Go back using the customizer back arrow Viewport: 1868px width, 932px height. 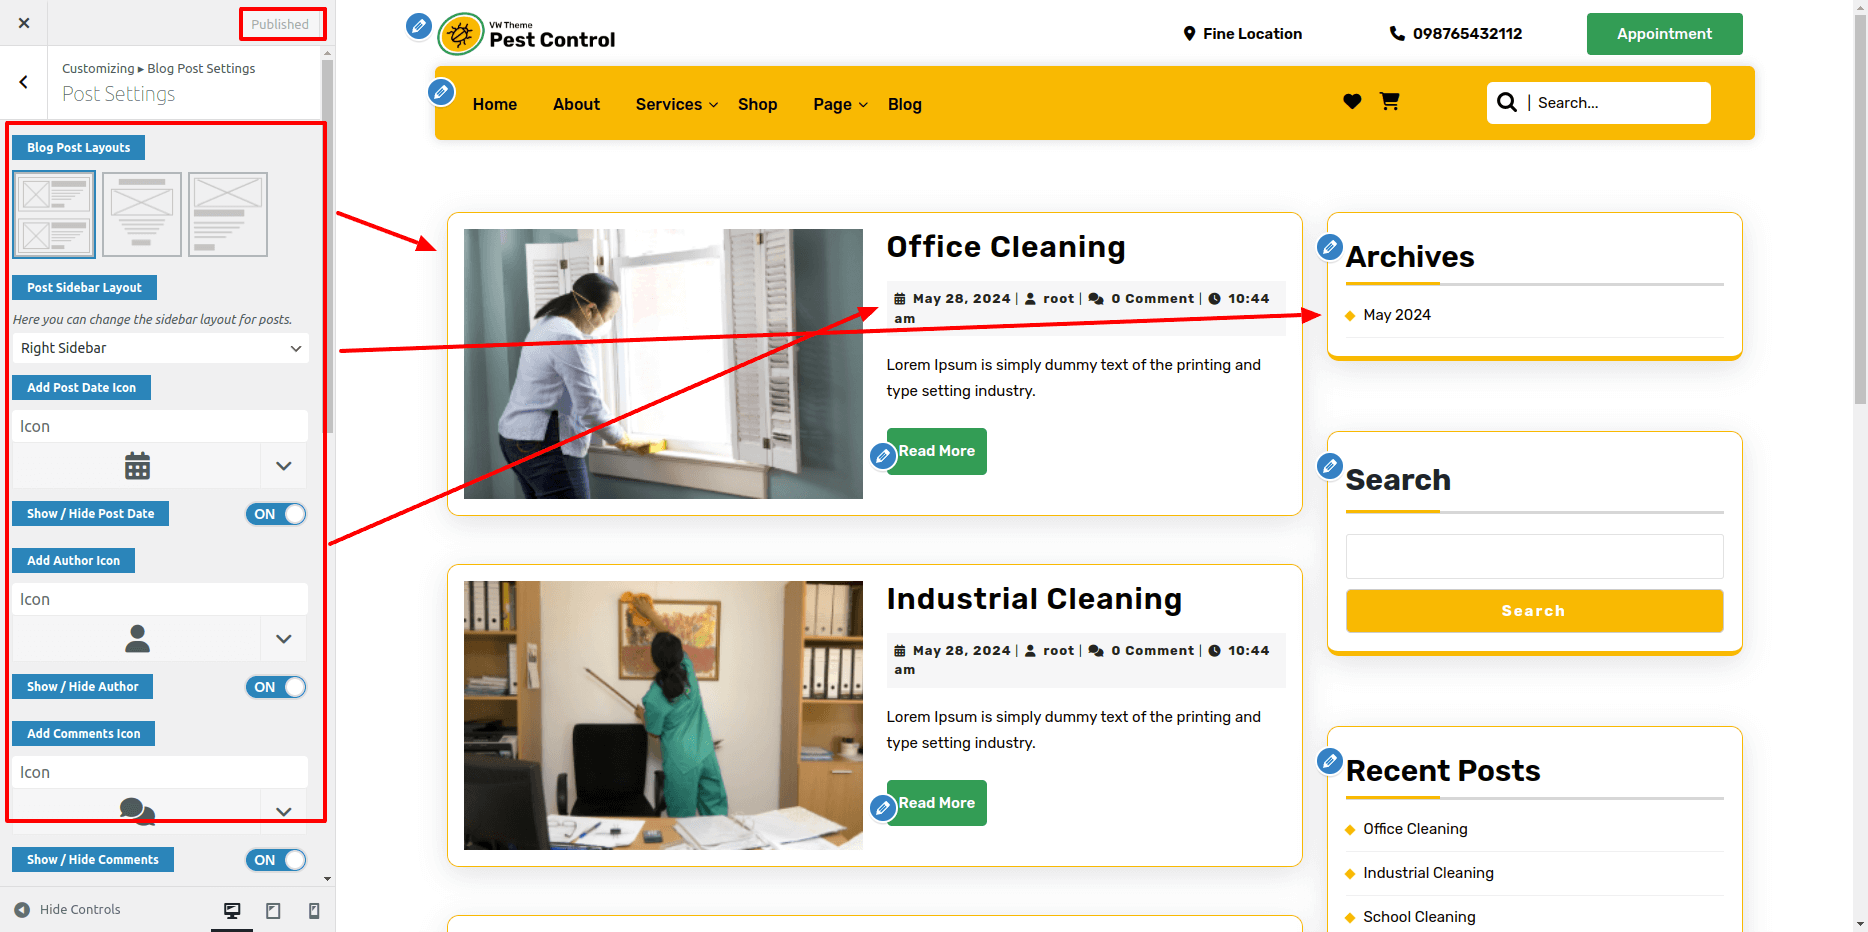24,82
